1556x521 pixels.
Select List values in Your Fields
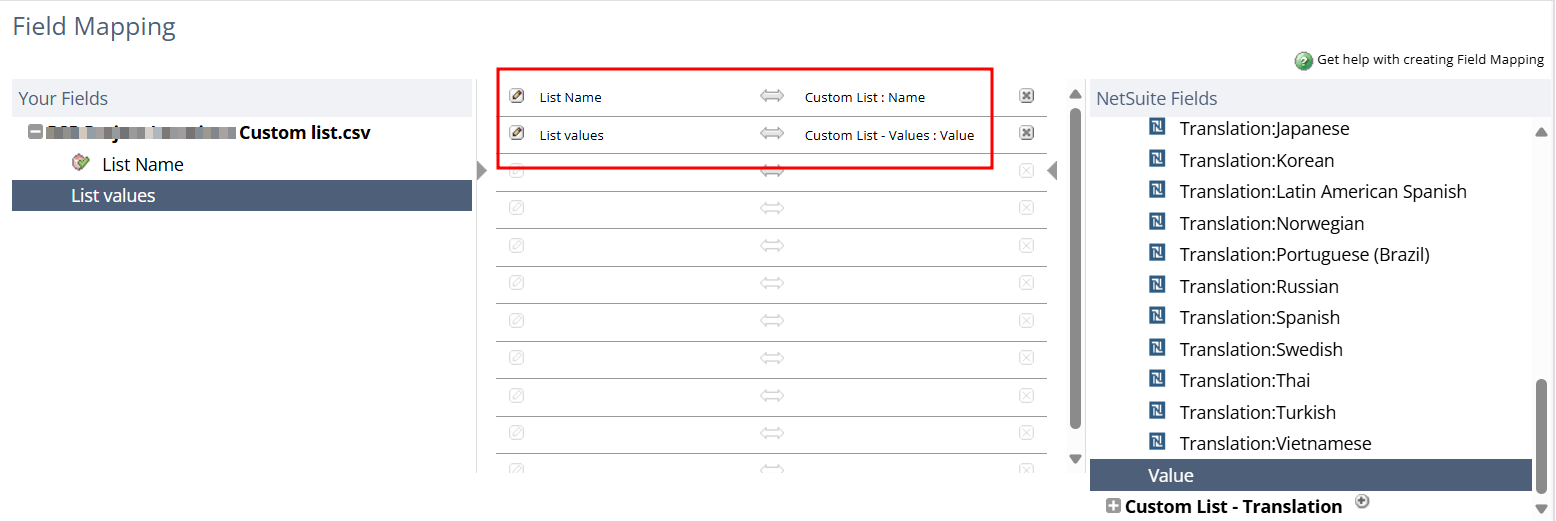click(113, 196)
